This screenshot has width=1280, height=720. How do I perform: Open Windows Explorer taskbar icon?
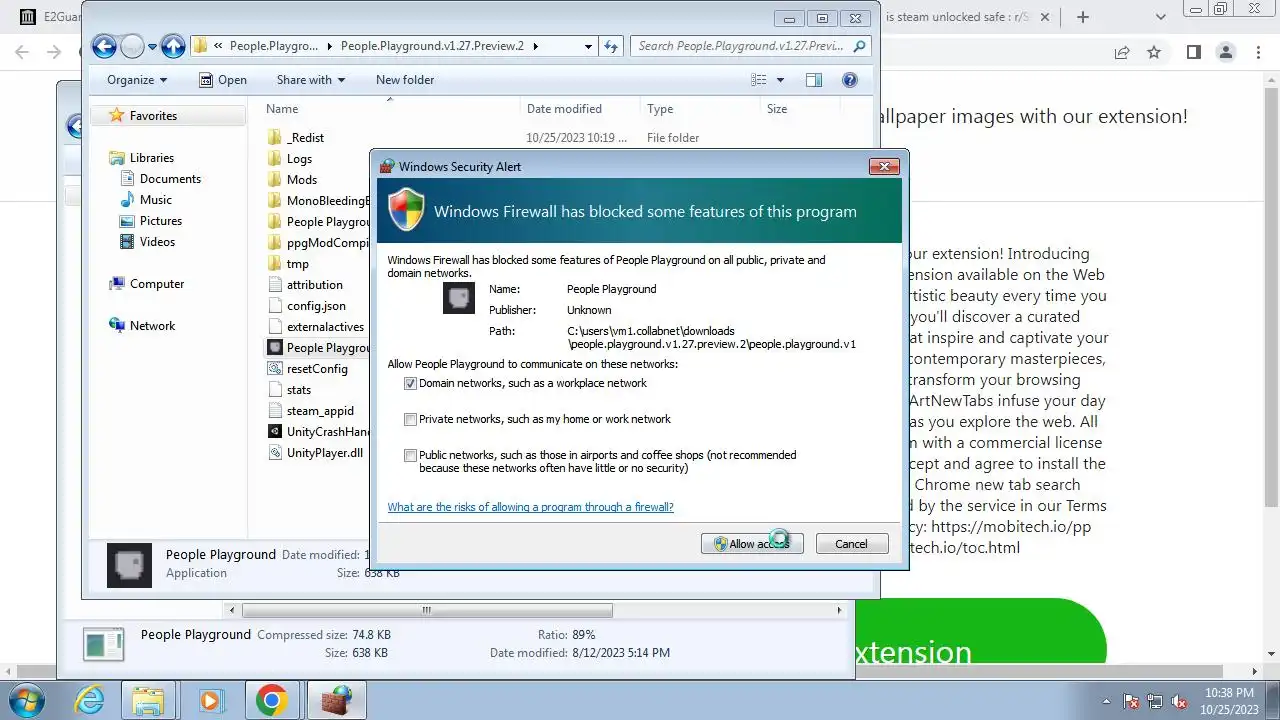(x=149, y=700)
